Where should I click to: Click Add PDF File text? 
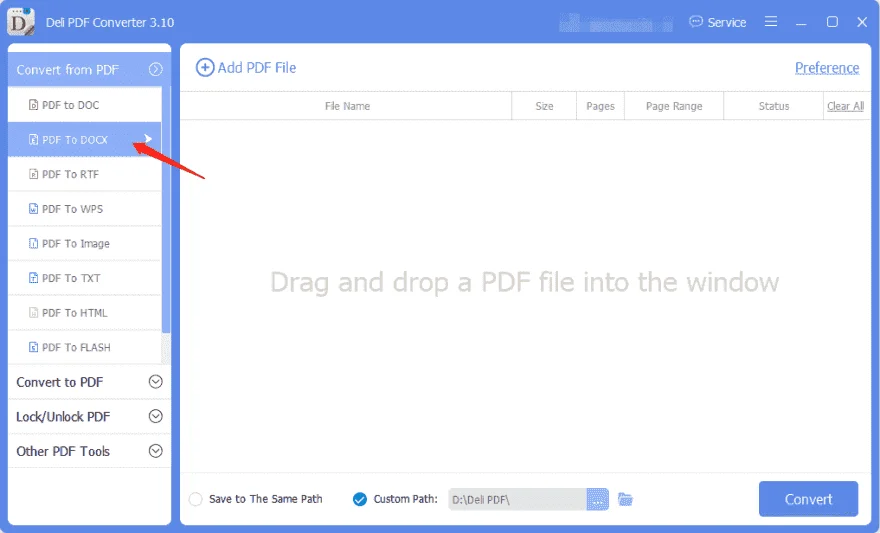(x=257, y=68)
